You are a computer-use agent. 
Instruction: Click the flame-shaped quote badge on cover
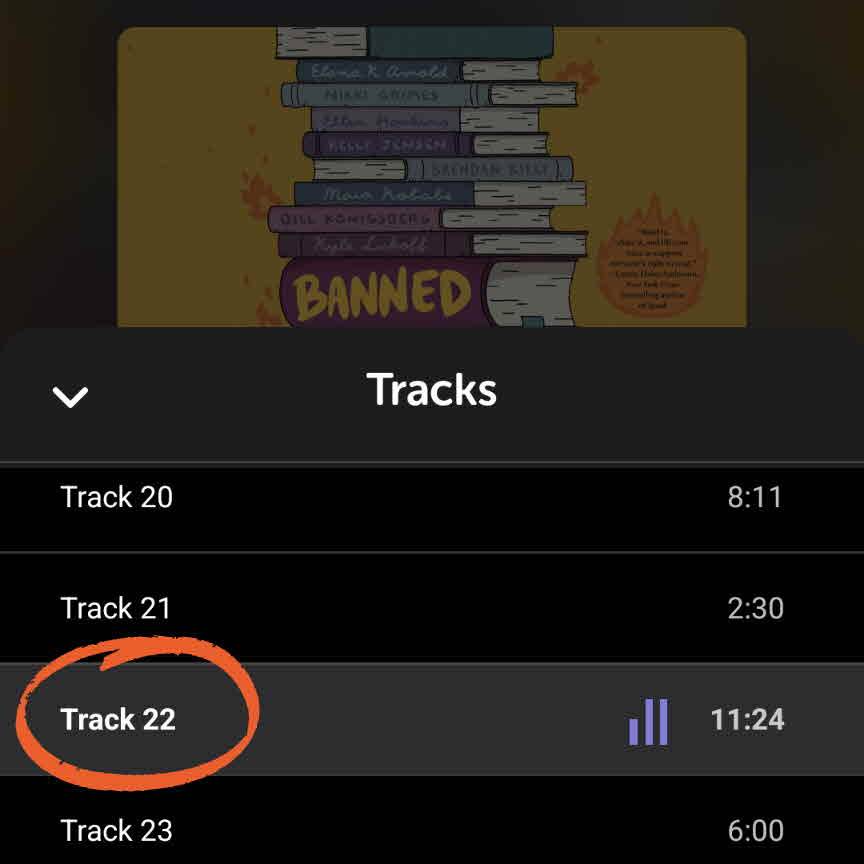pos(653,258)
